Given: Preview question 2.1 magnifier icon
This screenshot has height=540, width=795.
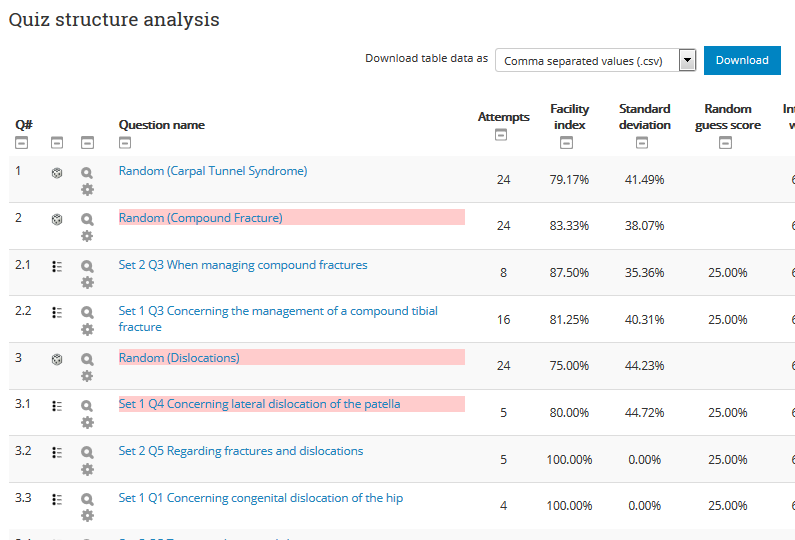Looking at the screenshot, I should coord(87,266).
